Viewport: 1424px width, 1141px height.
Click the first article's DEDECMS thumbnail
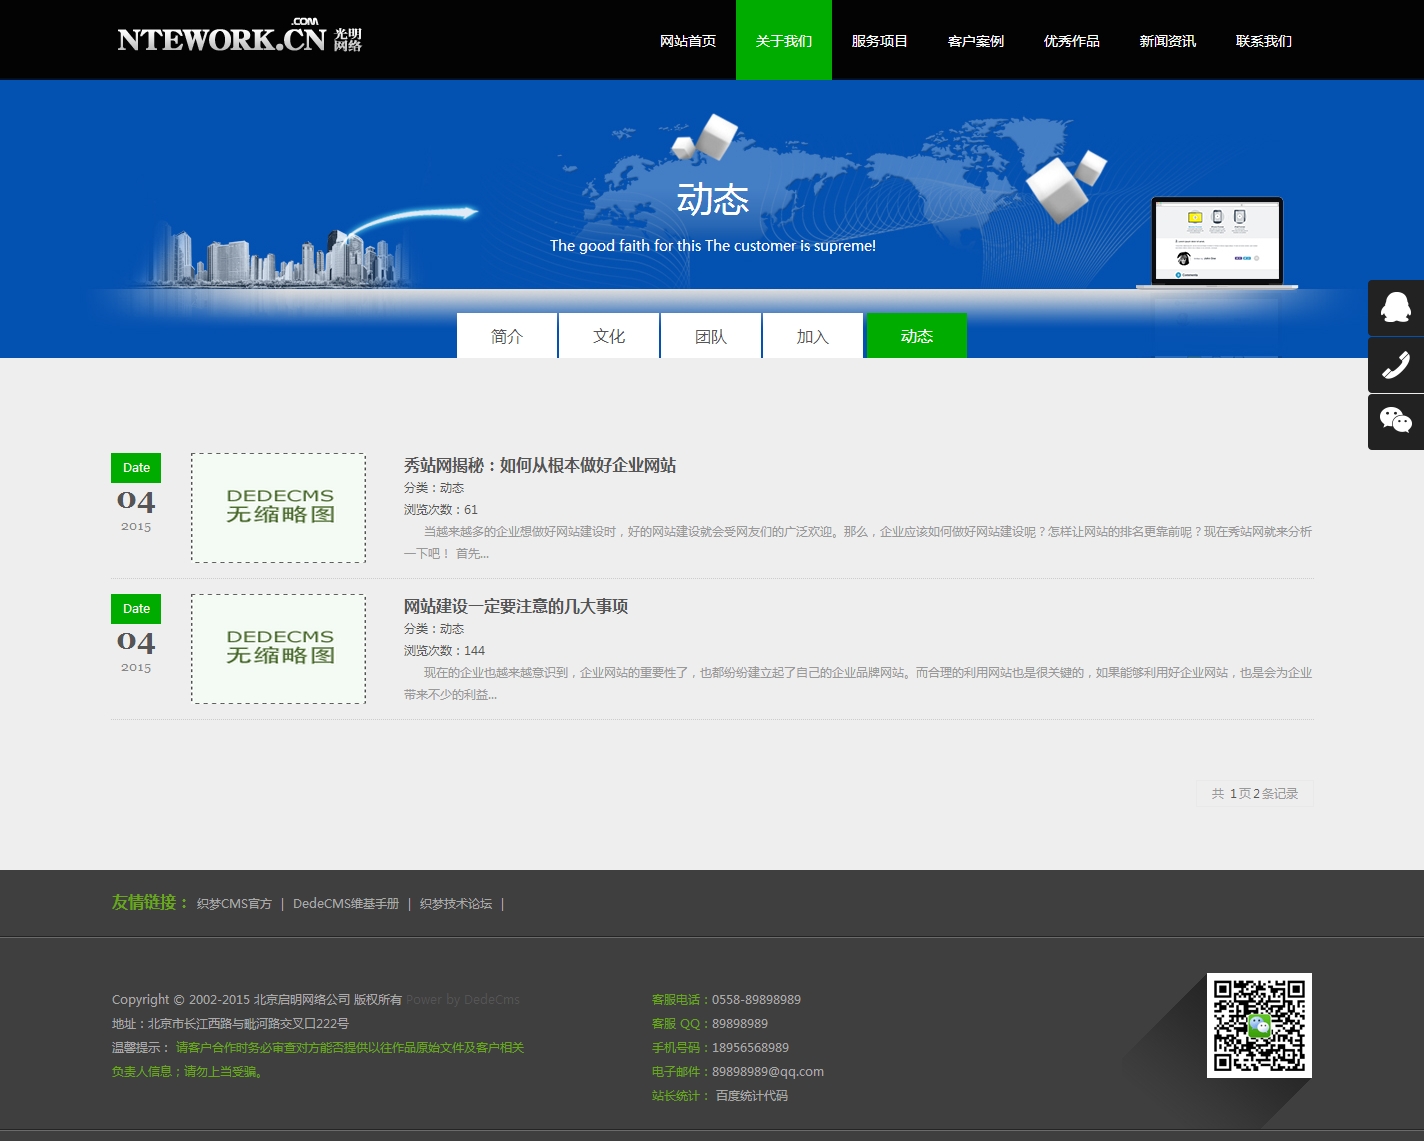(x=279, y=508)
